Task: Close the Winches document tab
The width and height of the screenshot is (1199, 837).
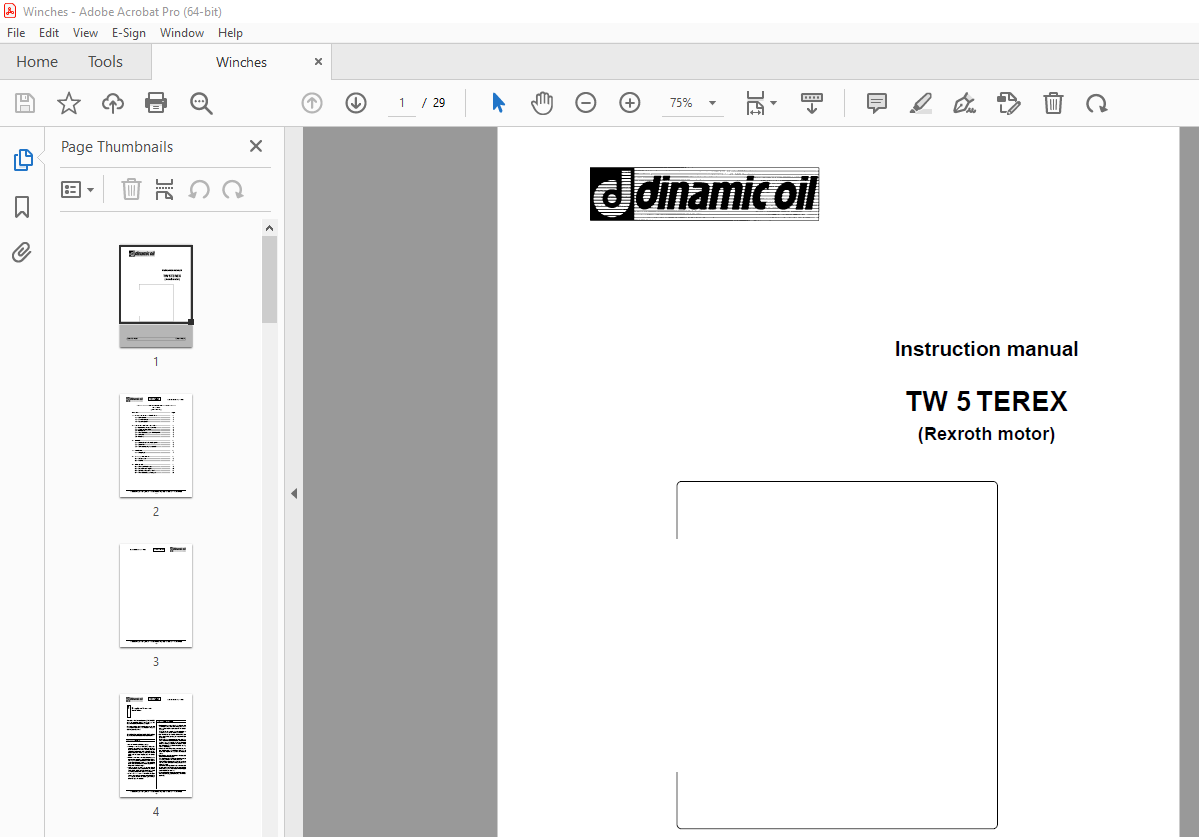Action: [318, 62]
